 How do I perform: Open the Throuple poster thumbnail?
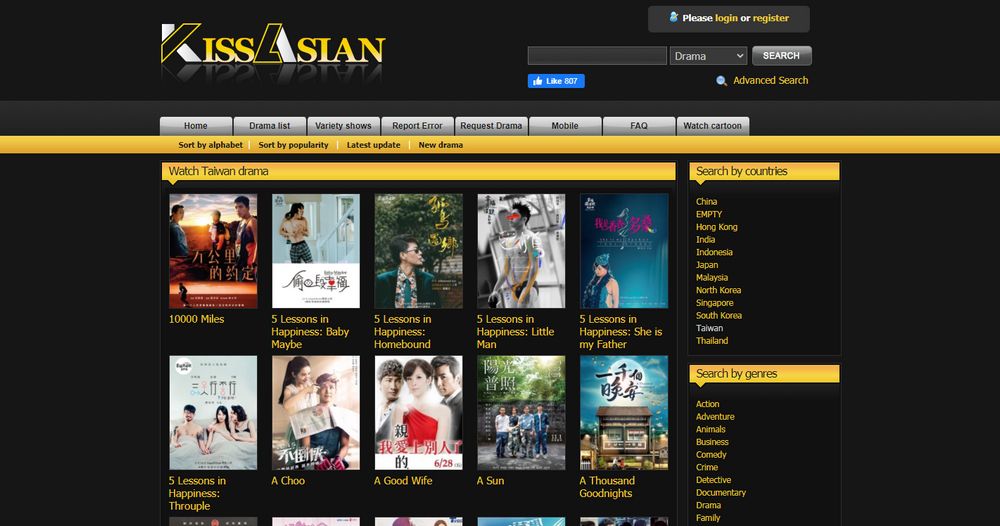tap(213, 413)
